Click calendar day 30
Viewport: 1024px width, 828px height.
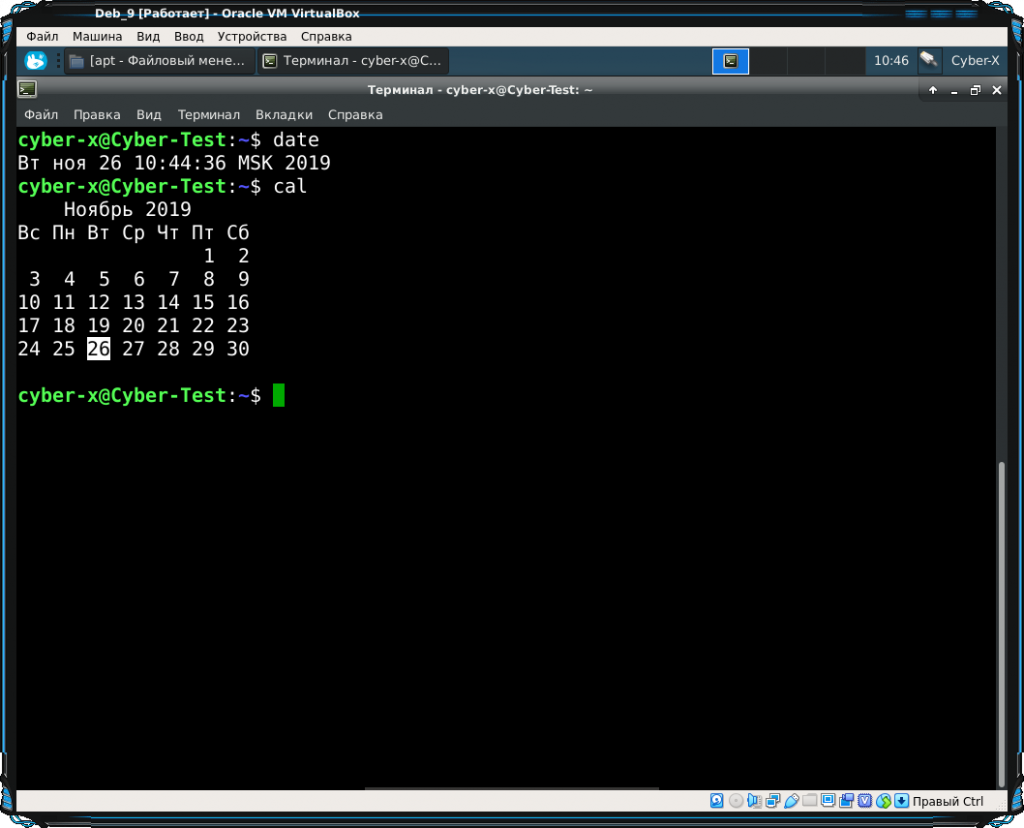[238, 349]
